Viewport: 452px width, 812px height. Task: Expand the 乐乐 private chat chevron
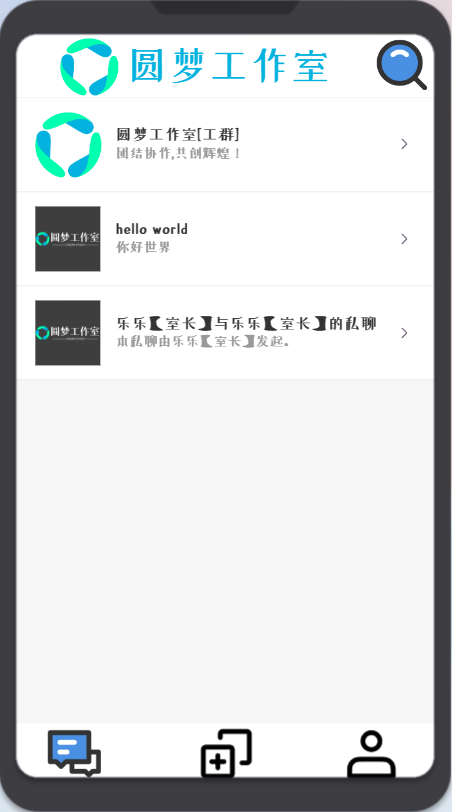click(404, 332)
